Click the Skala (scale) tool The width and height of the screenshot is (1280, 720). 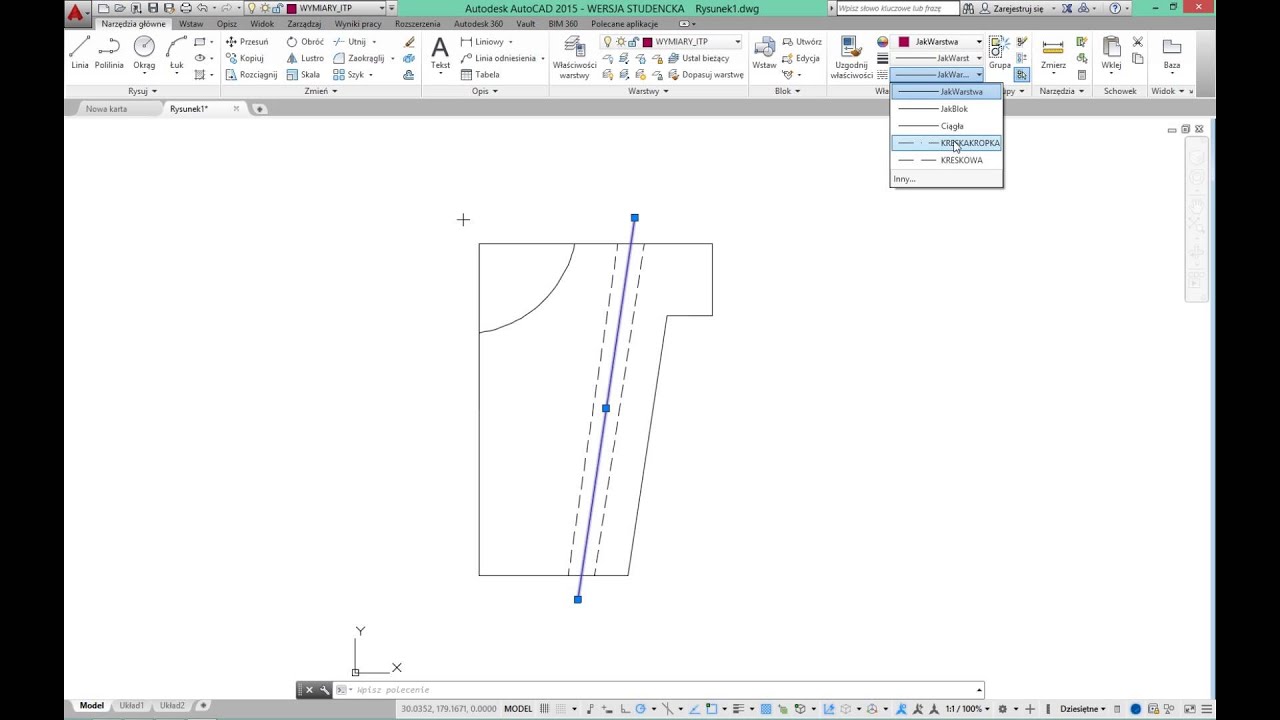point(303,74)
